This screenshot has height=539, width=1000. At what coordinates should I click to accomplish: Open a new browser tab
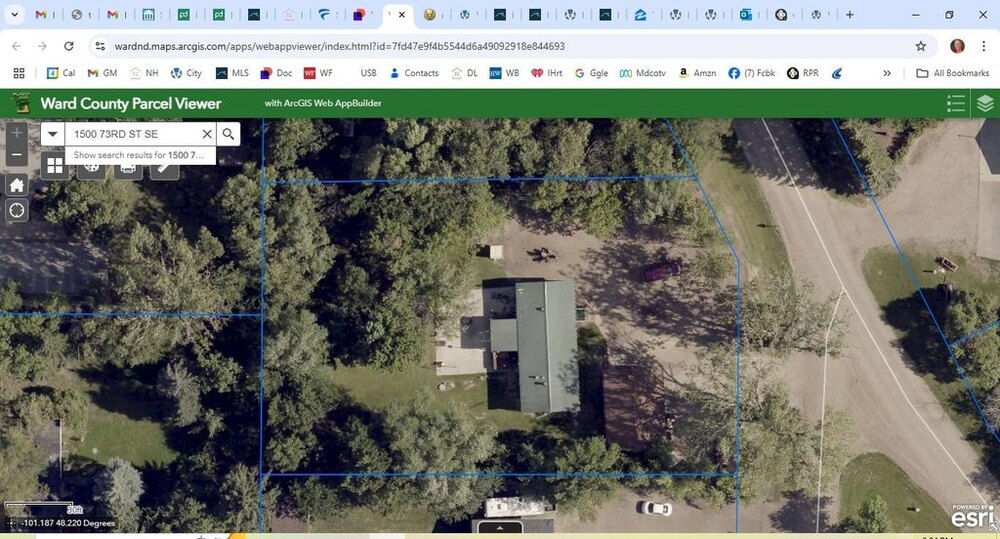pos(850,15)
